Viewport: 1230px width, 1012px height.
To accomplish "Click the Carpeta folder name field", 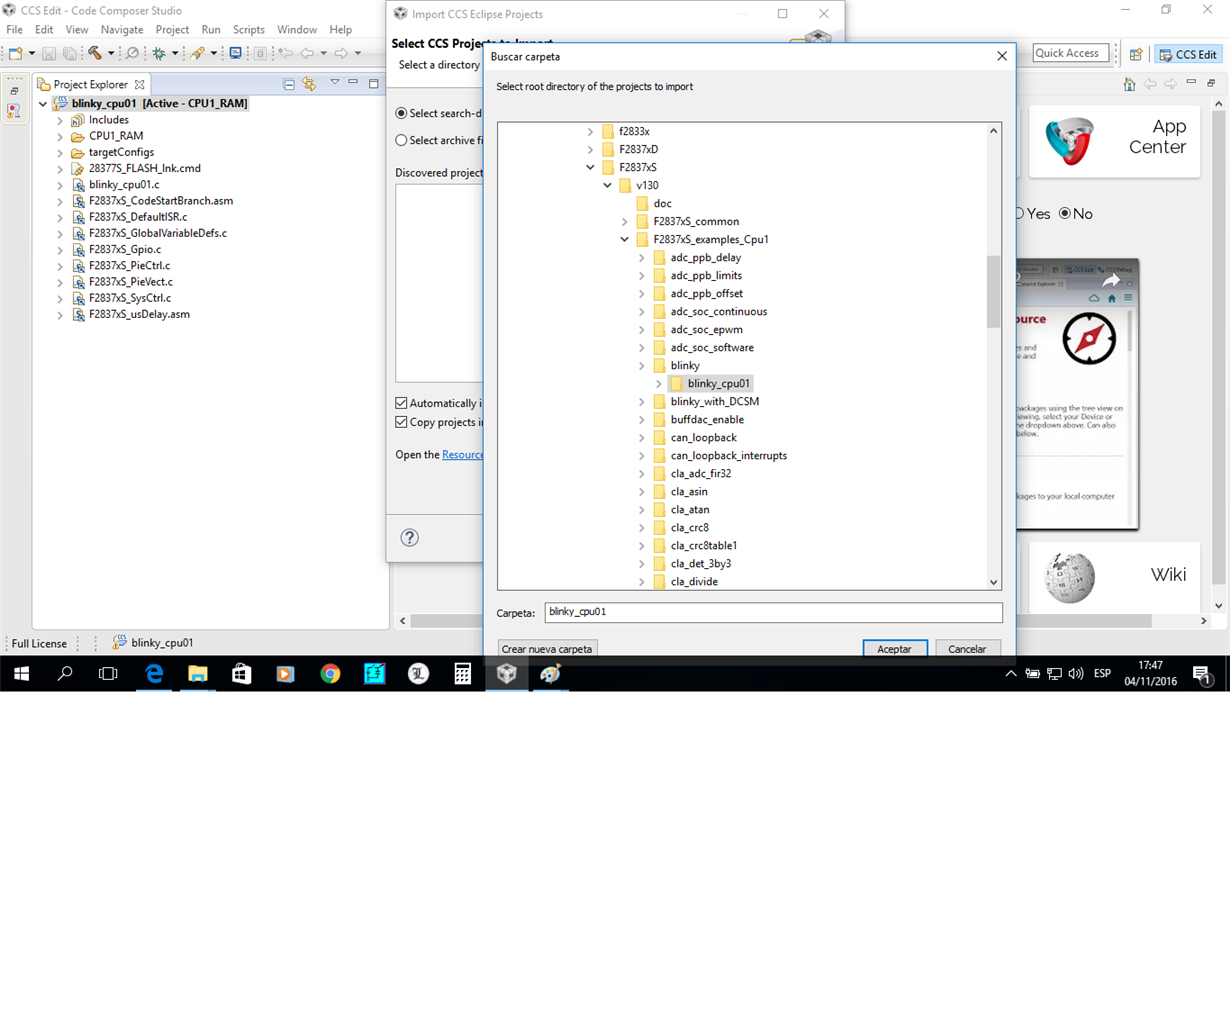I will pos(773,612).
